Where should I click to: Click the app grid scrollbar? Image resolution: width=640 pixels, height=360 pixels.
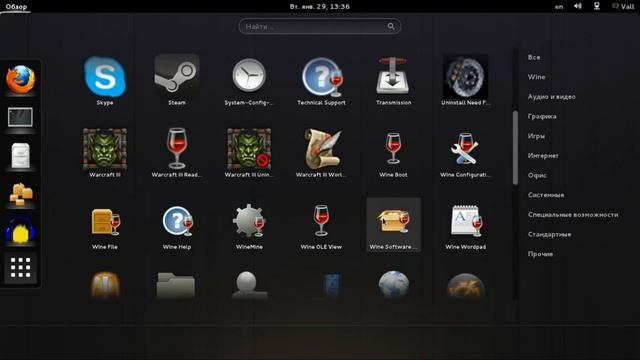[x=516, y=148]
